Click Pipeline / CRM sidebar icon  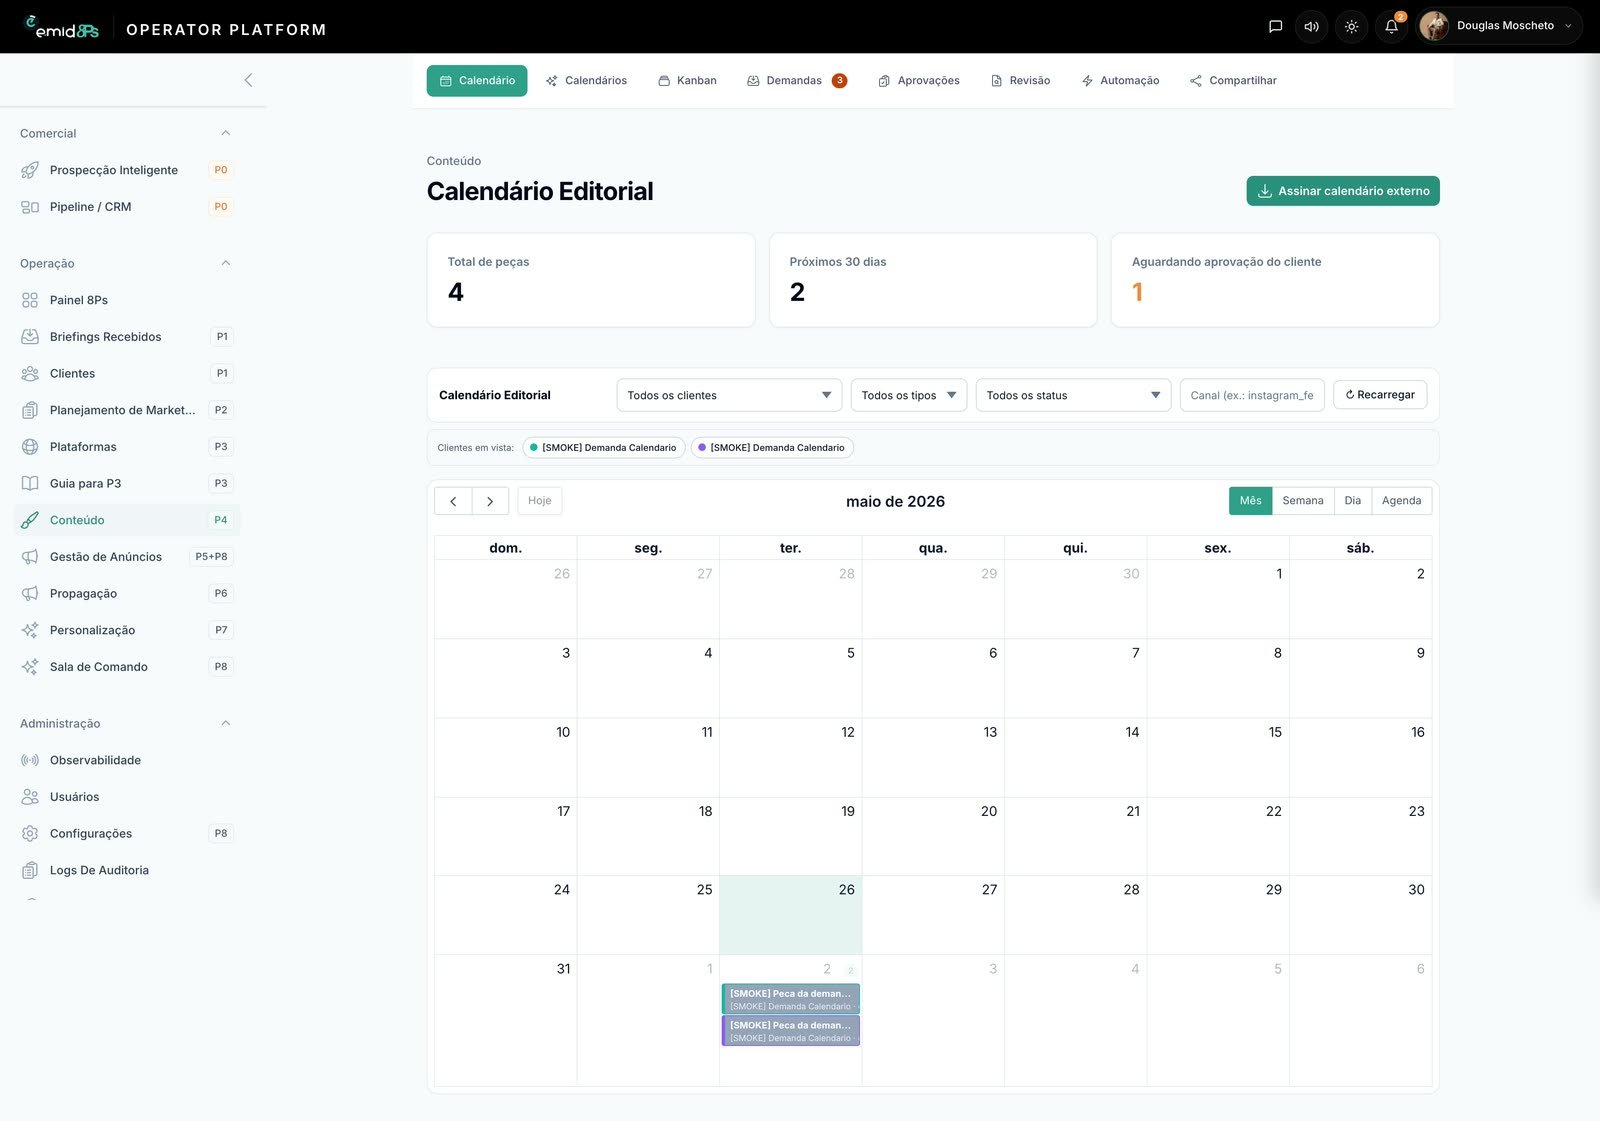[x=30, y=207]
